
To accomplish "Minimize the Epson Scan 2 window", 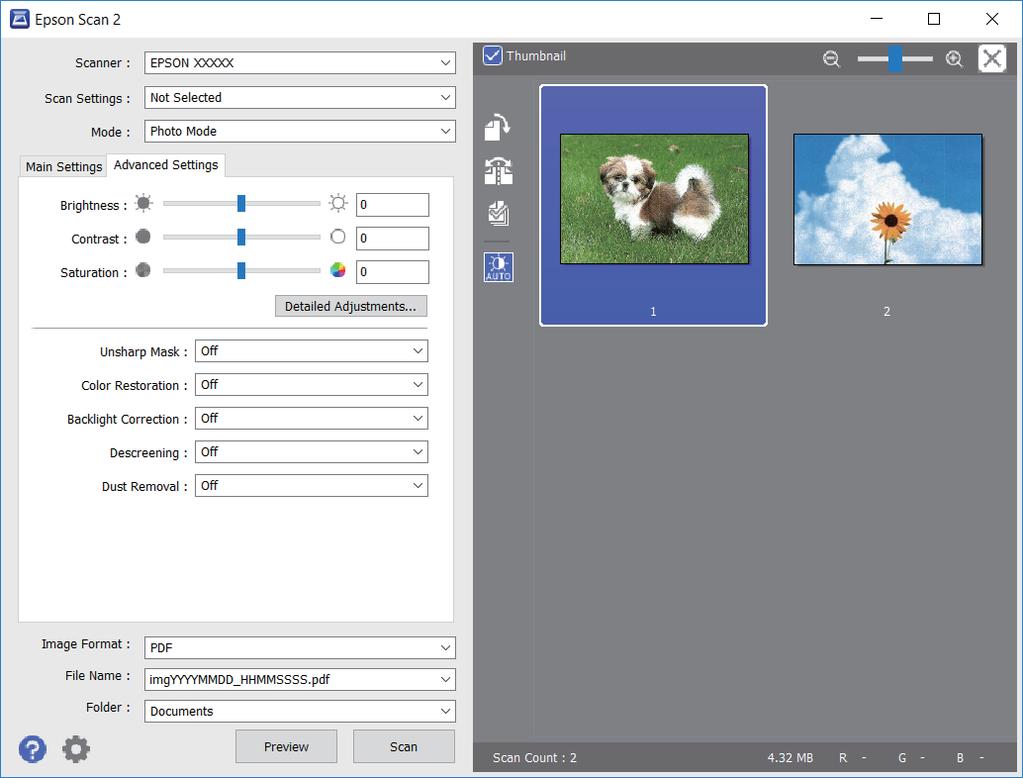I will click(x=876, y=19).
